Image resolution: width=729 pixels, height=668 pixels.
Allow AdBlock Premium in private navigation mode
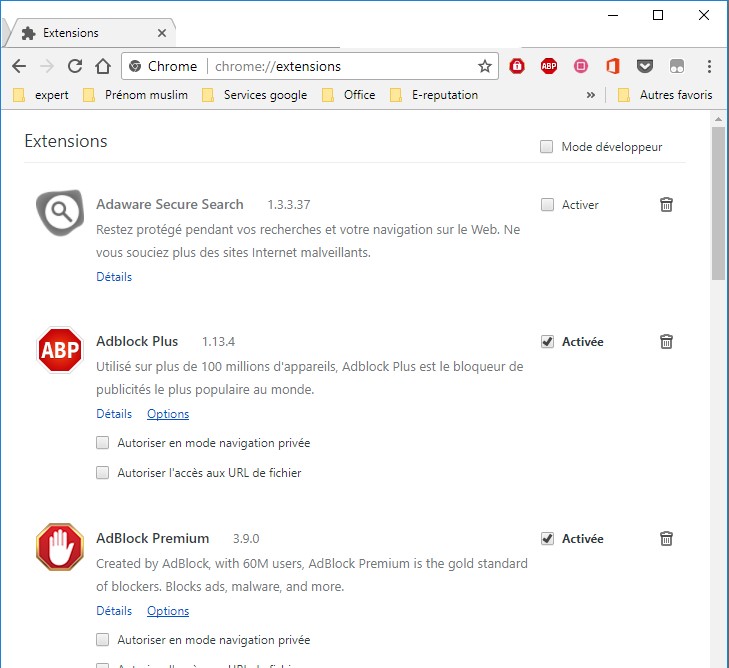pyautogui.click(x=102, y=640)
